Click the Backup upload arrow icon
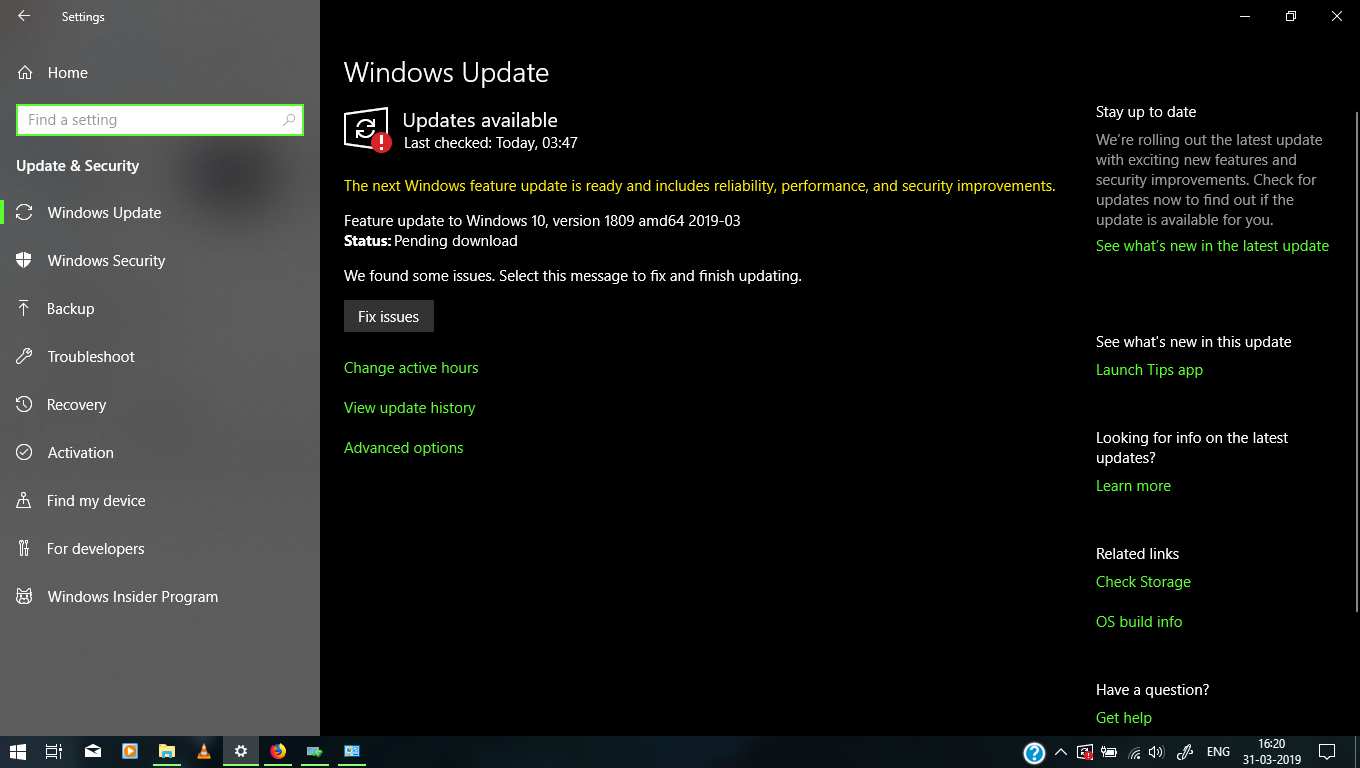Image resolution: width=1360 pixels, height=768 pixels. click(x=24, y=309)
